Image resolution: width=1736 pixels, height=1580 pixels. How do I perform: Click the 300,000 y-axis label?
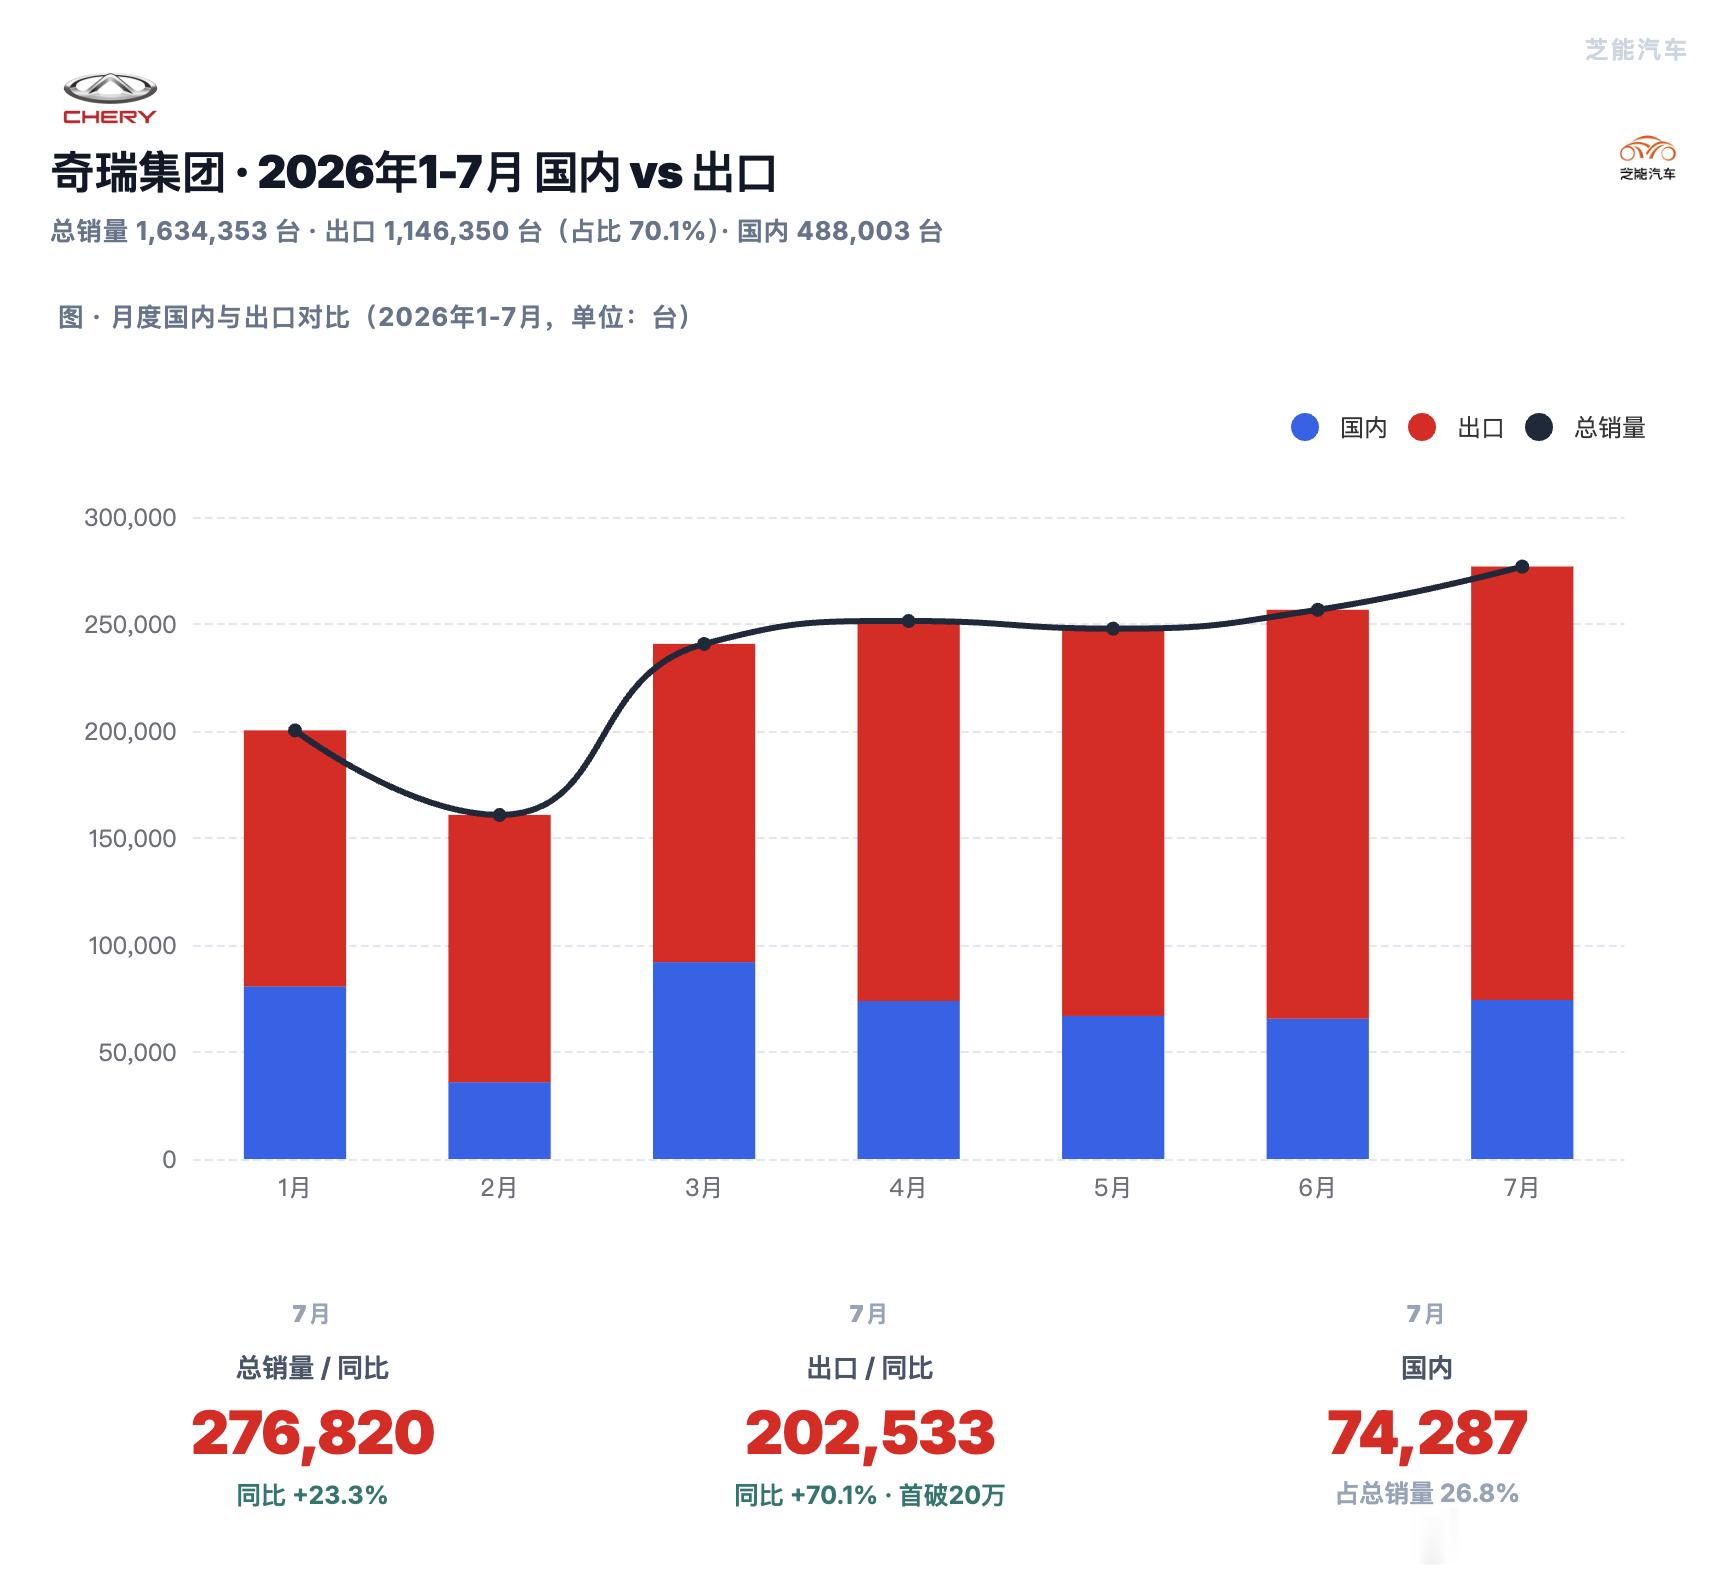tap(130, 518)
